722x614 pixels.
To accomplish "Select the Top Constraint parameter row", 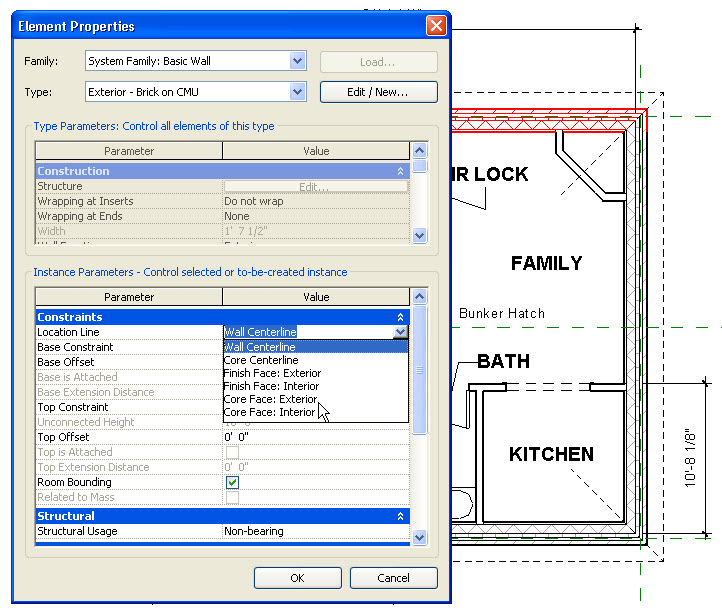I will (x=129, y=407).
